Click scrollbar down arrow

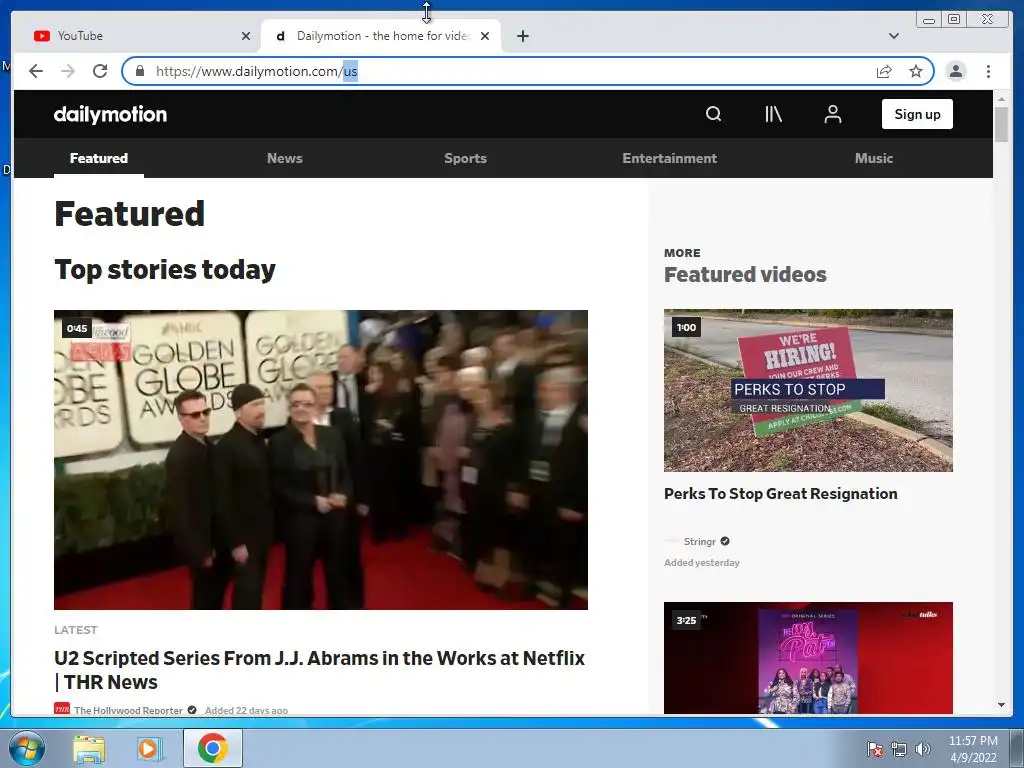[1001, 705]
